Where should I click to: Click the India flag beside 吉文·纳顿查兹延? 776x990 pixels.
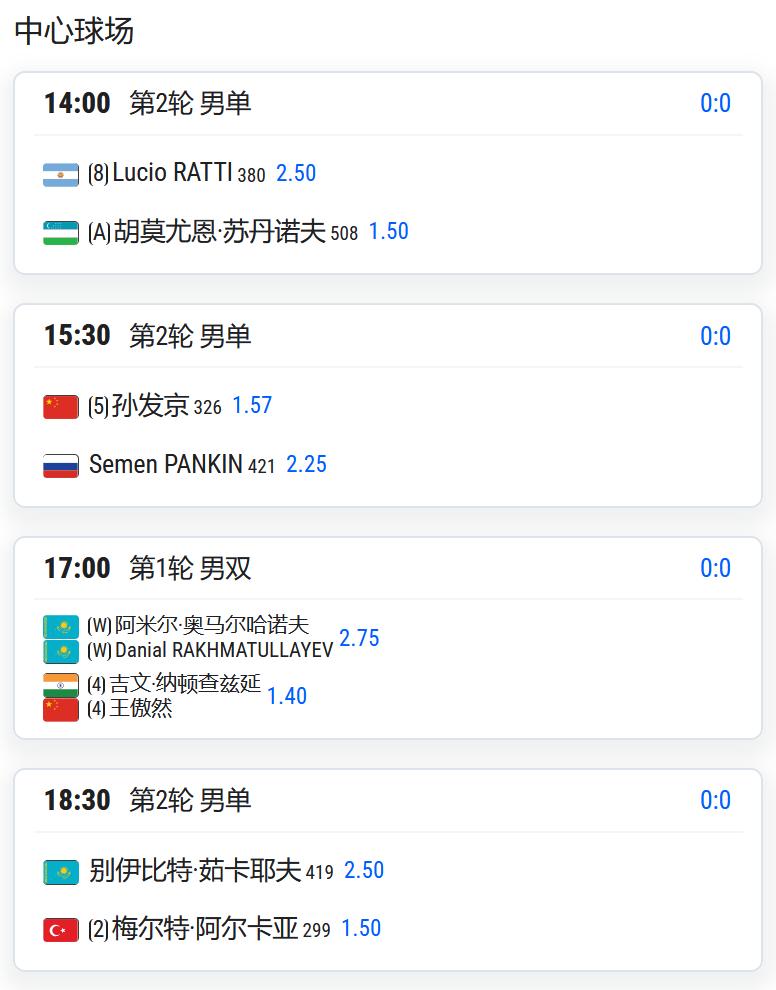coord(61,685)
